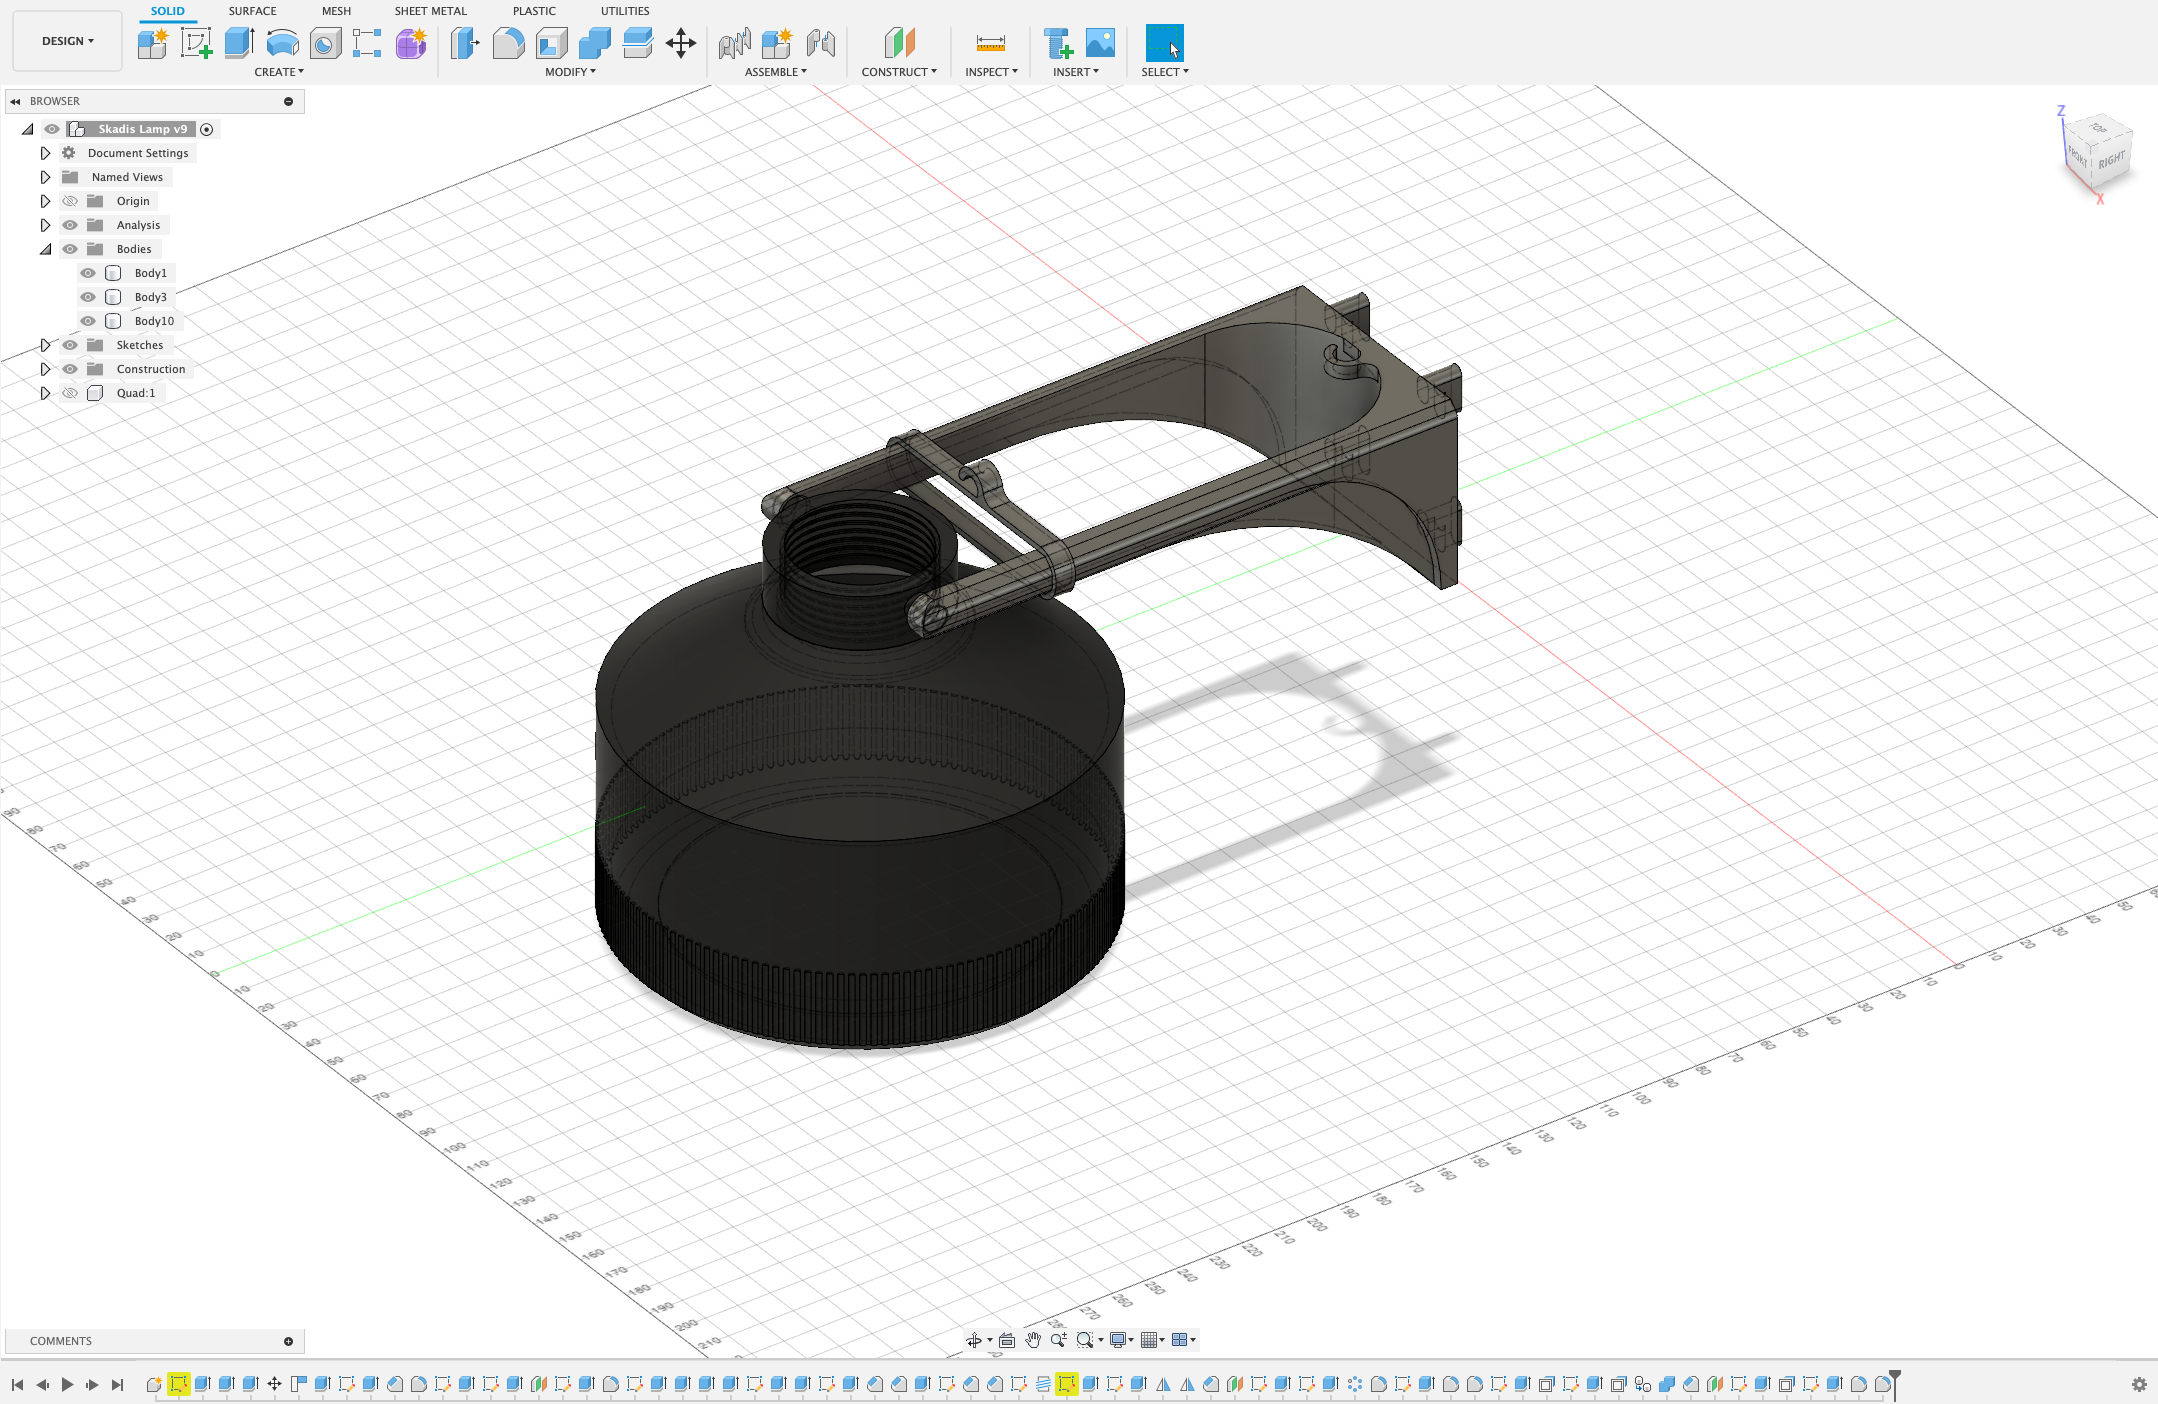Switch to the SHEET METAL tab

tap(430, 11)
